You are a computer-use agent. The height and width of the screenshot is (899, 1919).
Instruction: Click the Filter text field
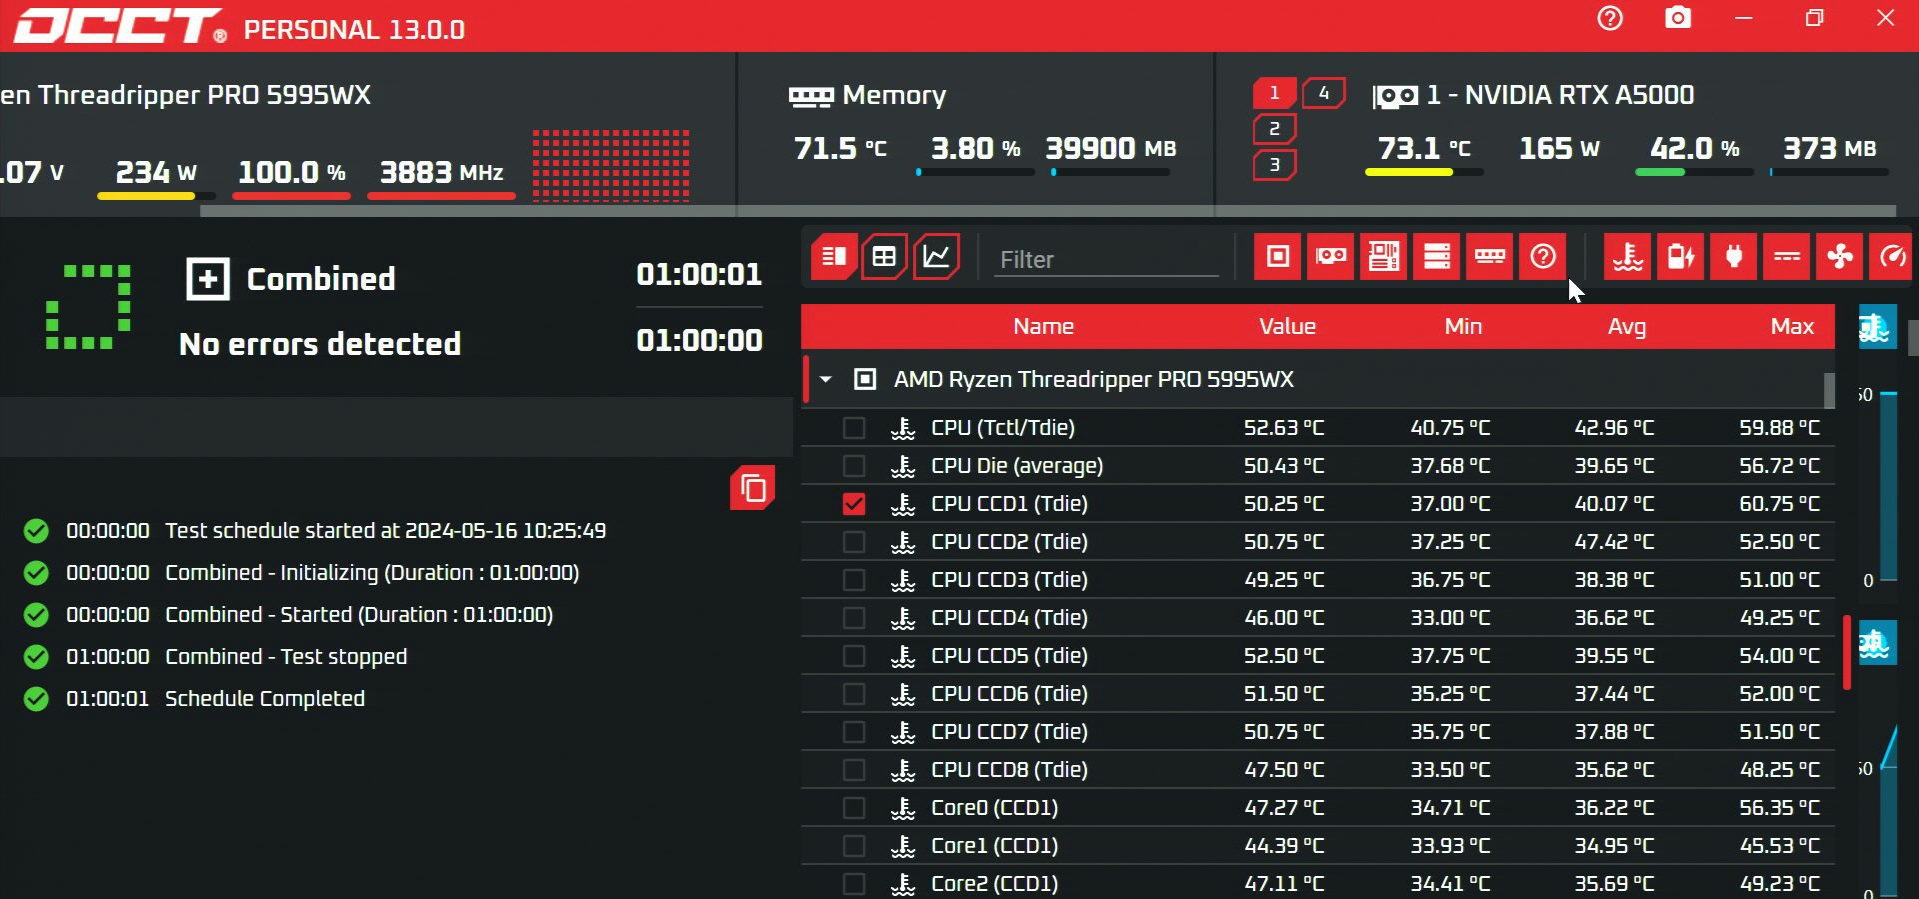1106,260
